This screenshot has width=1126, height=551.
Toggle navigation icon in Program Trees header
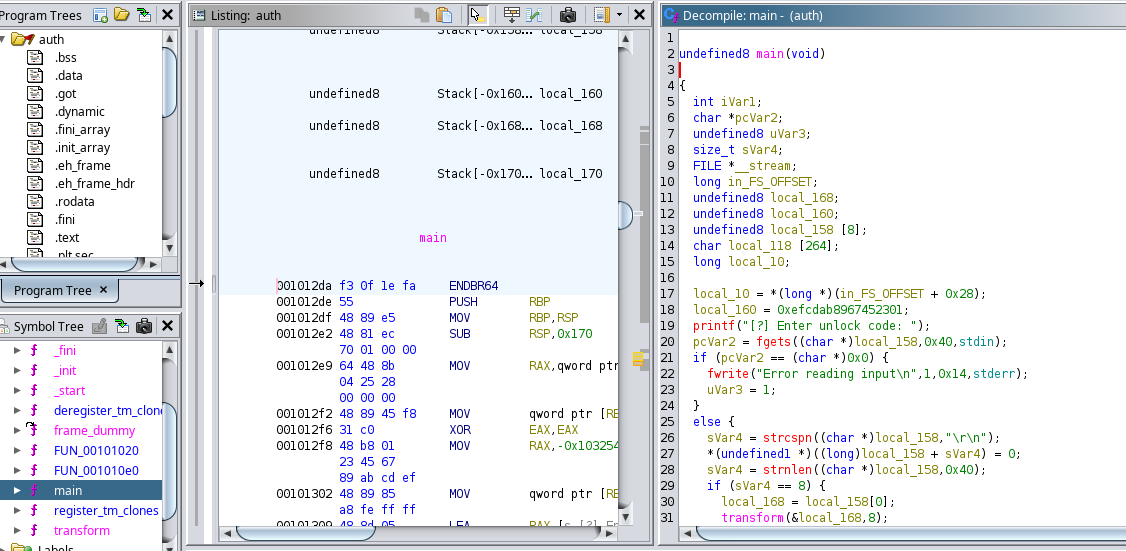point(144,14)
